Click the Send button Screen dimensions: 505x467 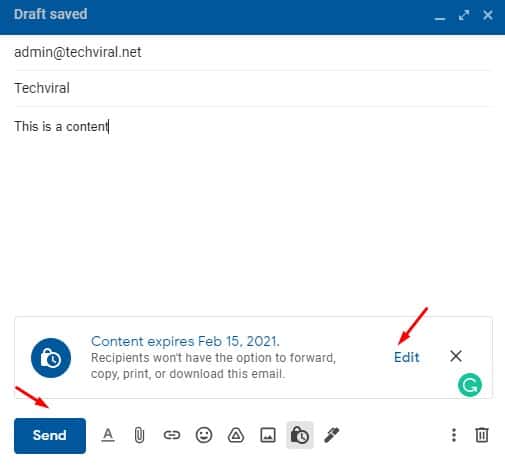point(50,435)
